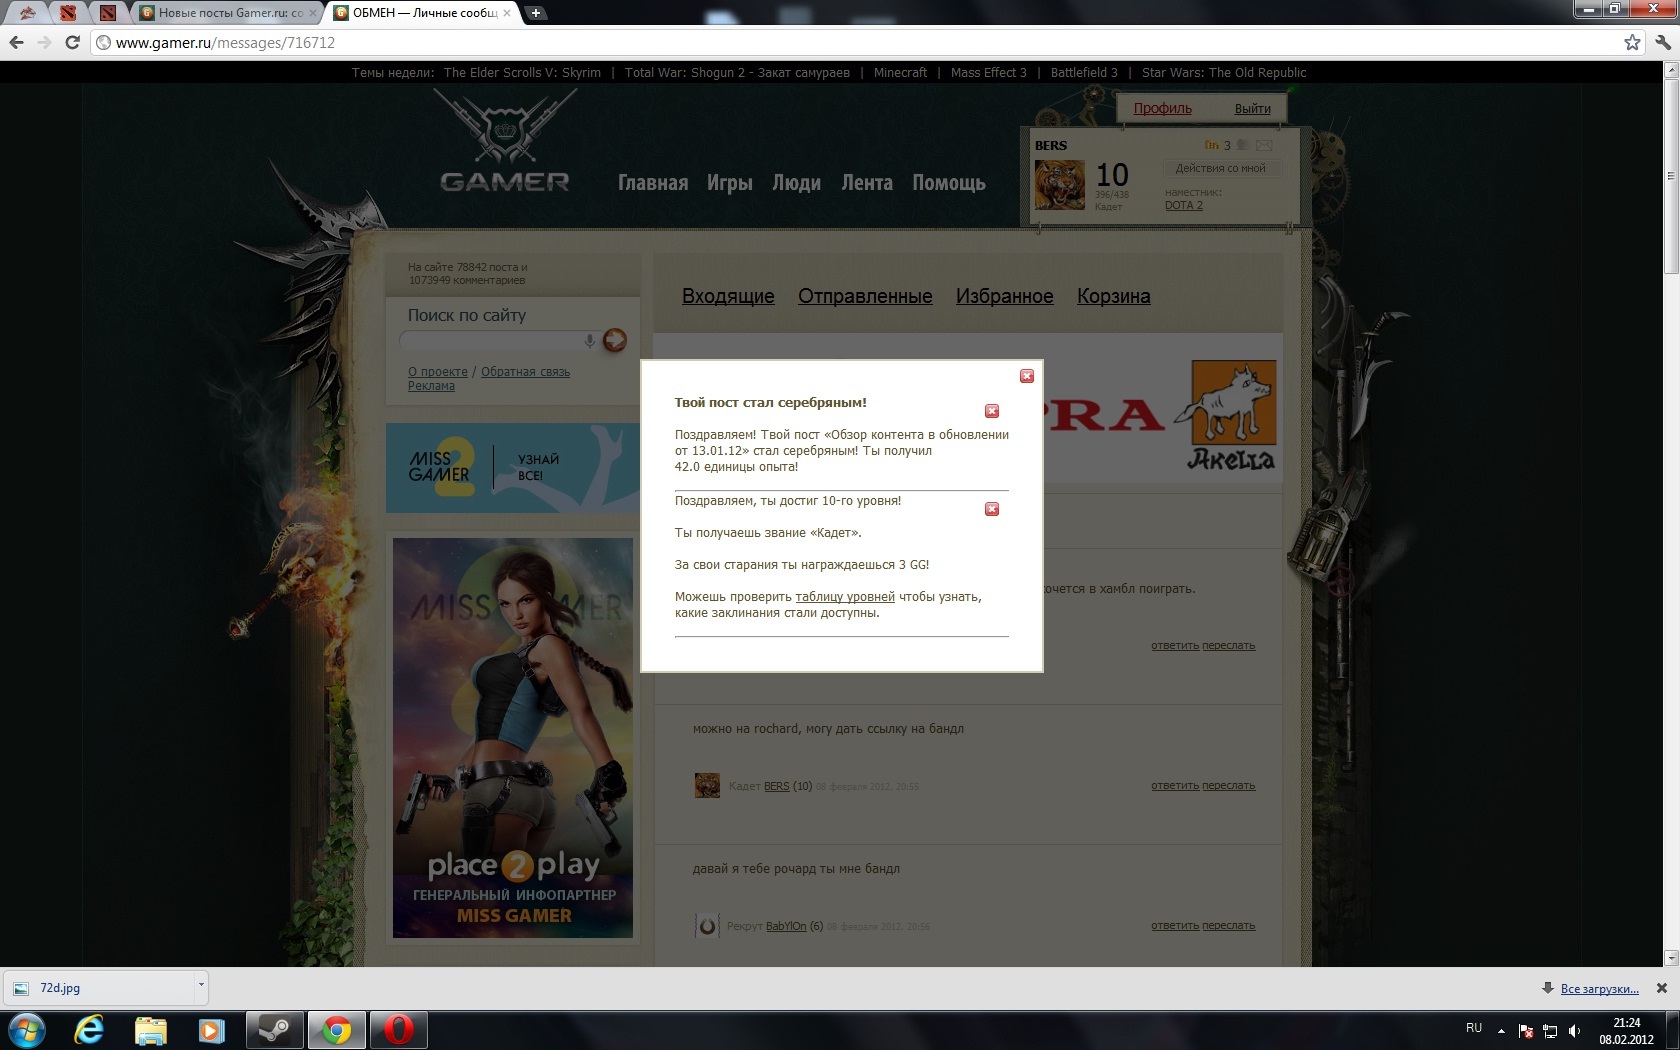Open Люди section in navigation

pos(796,183)
